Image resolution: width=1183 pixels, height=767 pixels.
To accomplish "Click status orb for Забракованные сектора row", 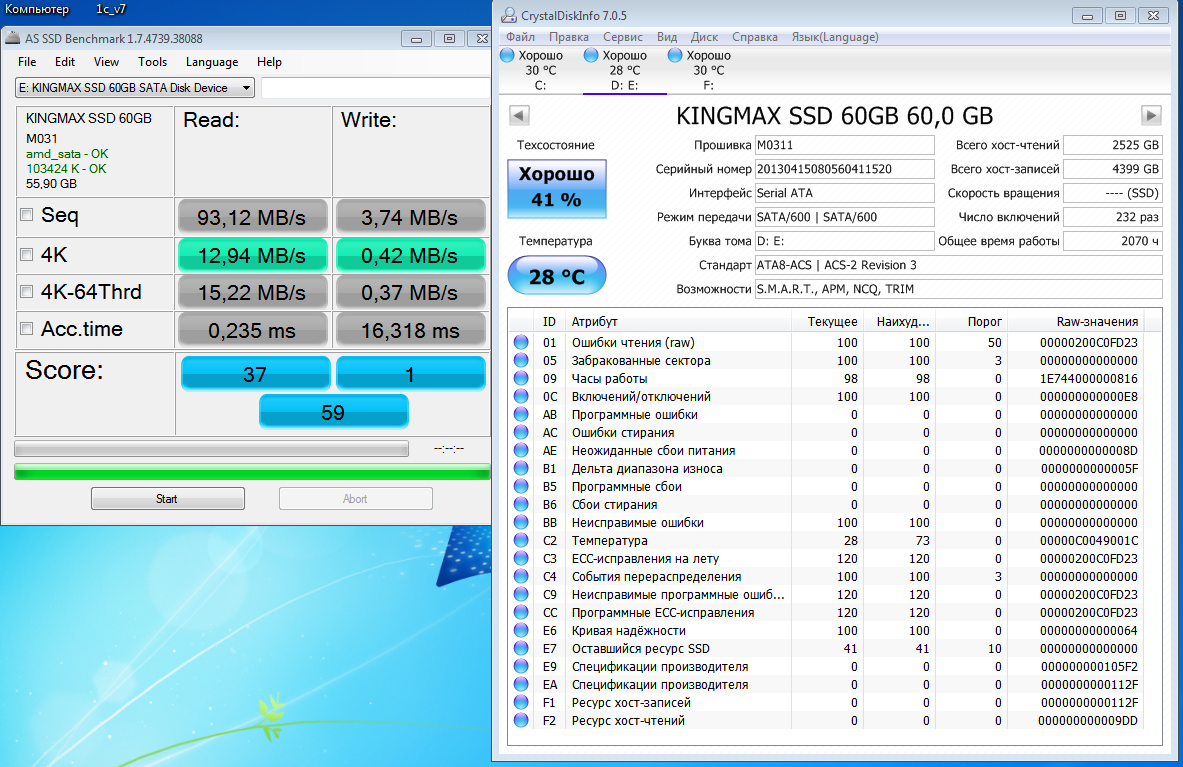I will pos(521,361).
